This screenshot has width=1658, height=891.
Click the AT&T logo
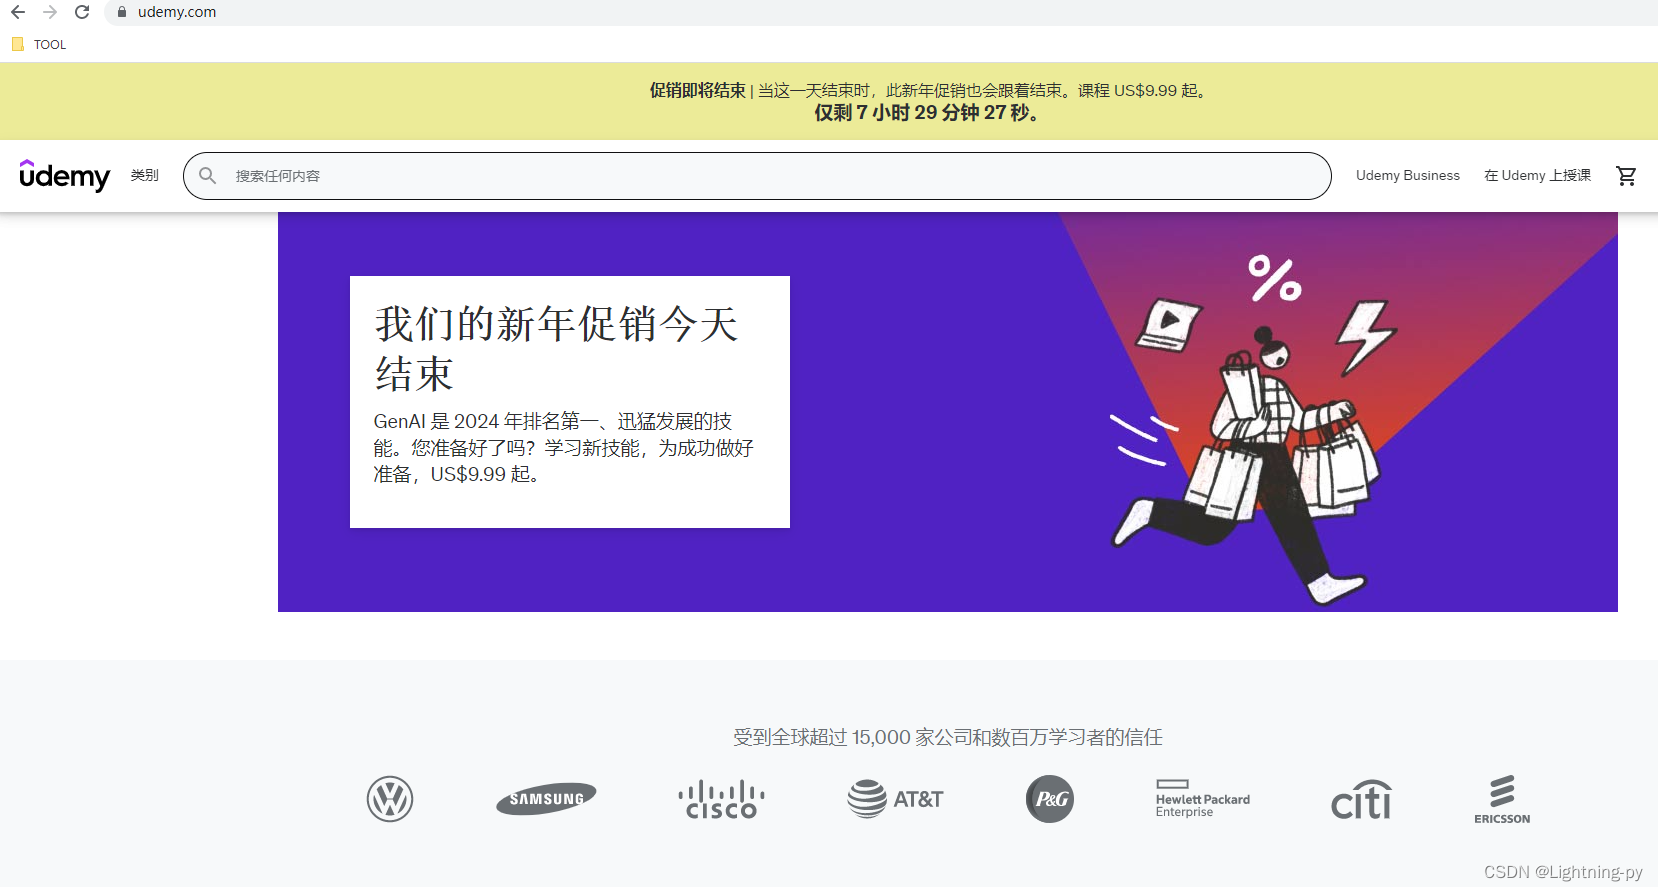(x=895, y=799)
